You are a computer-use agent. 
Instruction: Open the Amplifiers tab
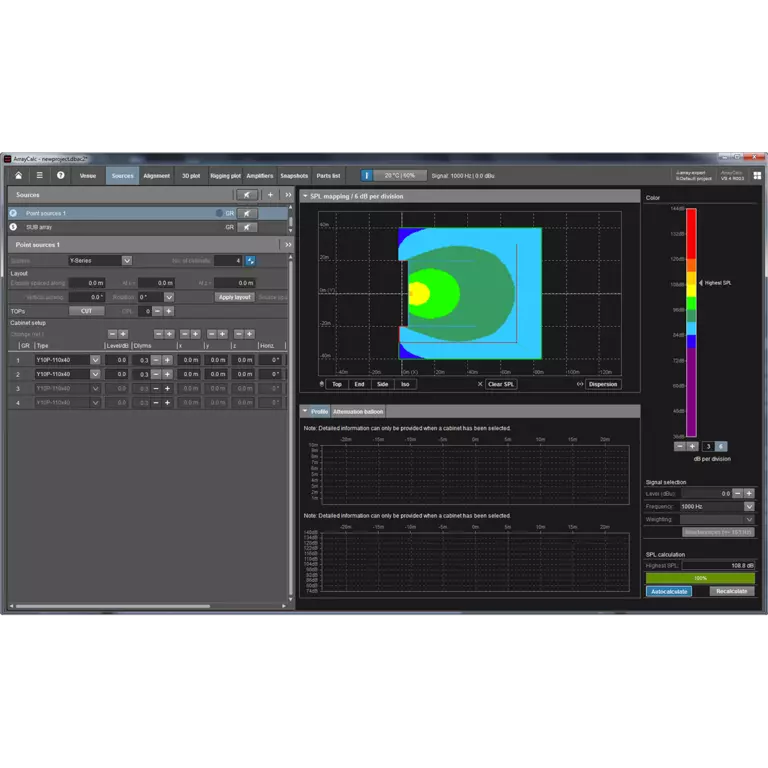pyautogui.click(x=260, y=175)
